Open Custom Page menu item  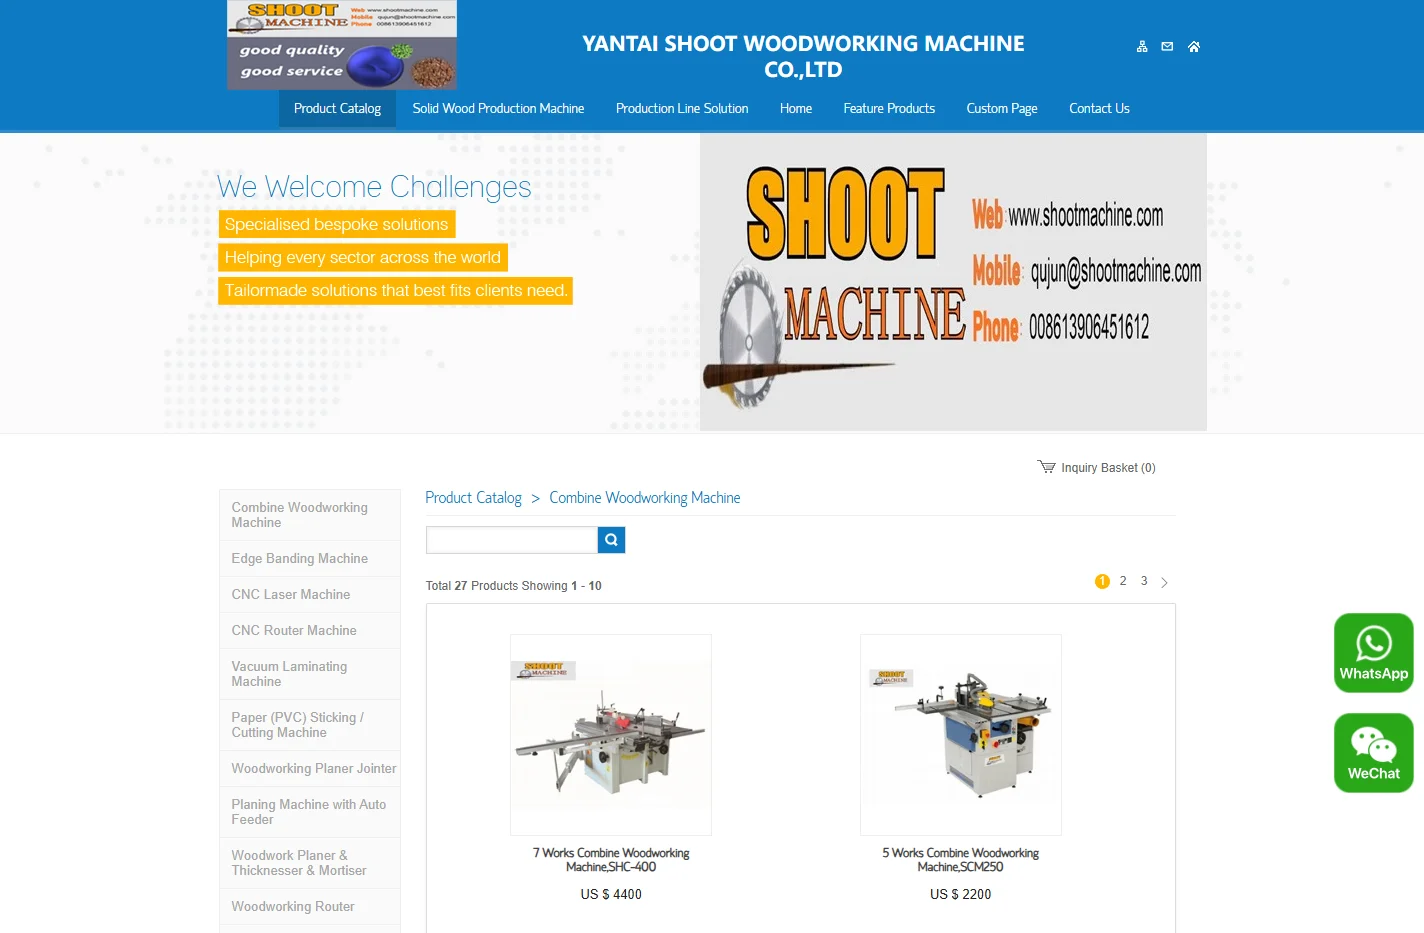pos(1002,109)
